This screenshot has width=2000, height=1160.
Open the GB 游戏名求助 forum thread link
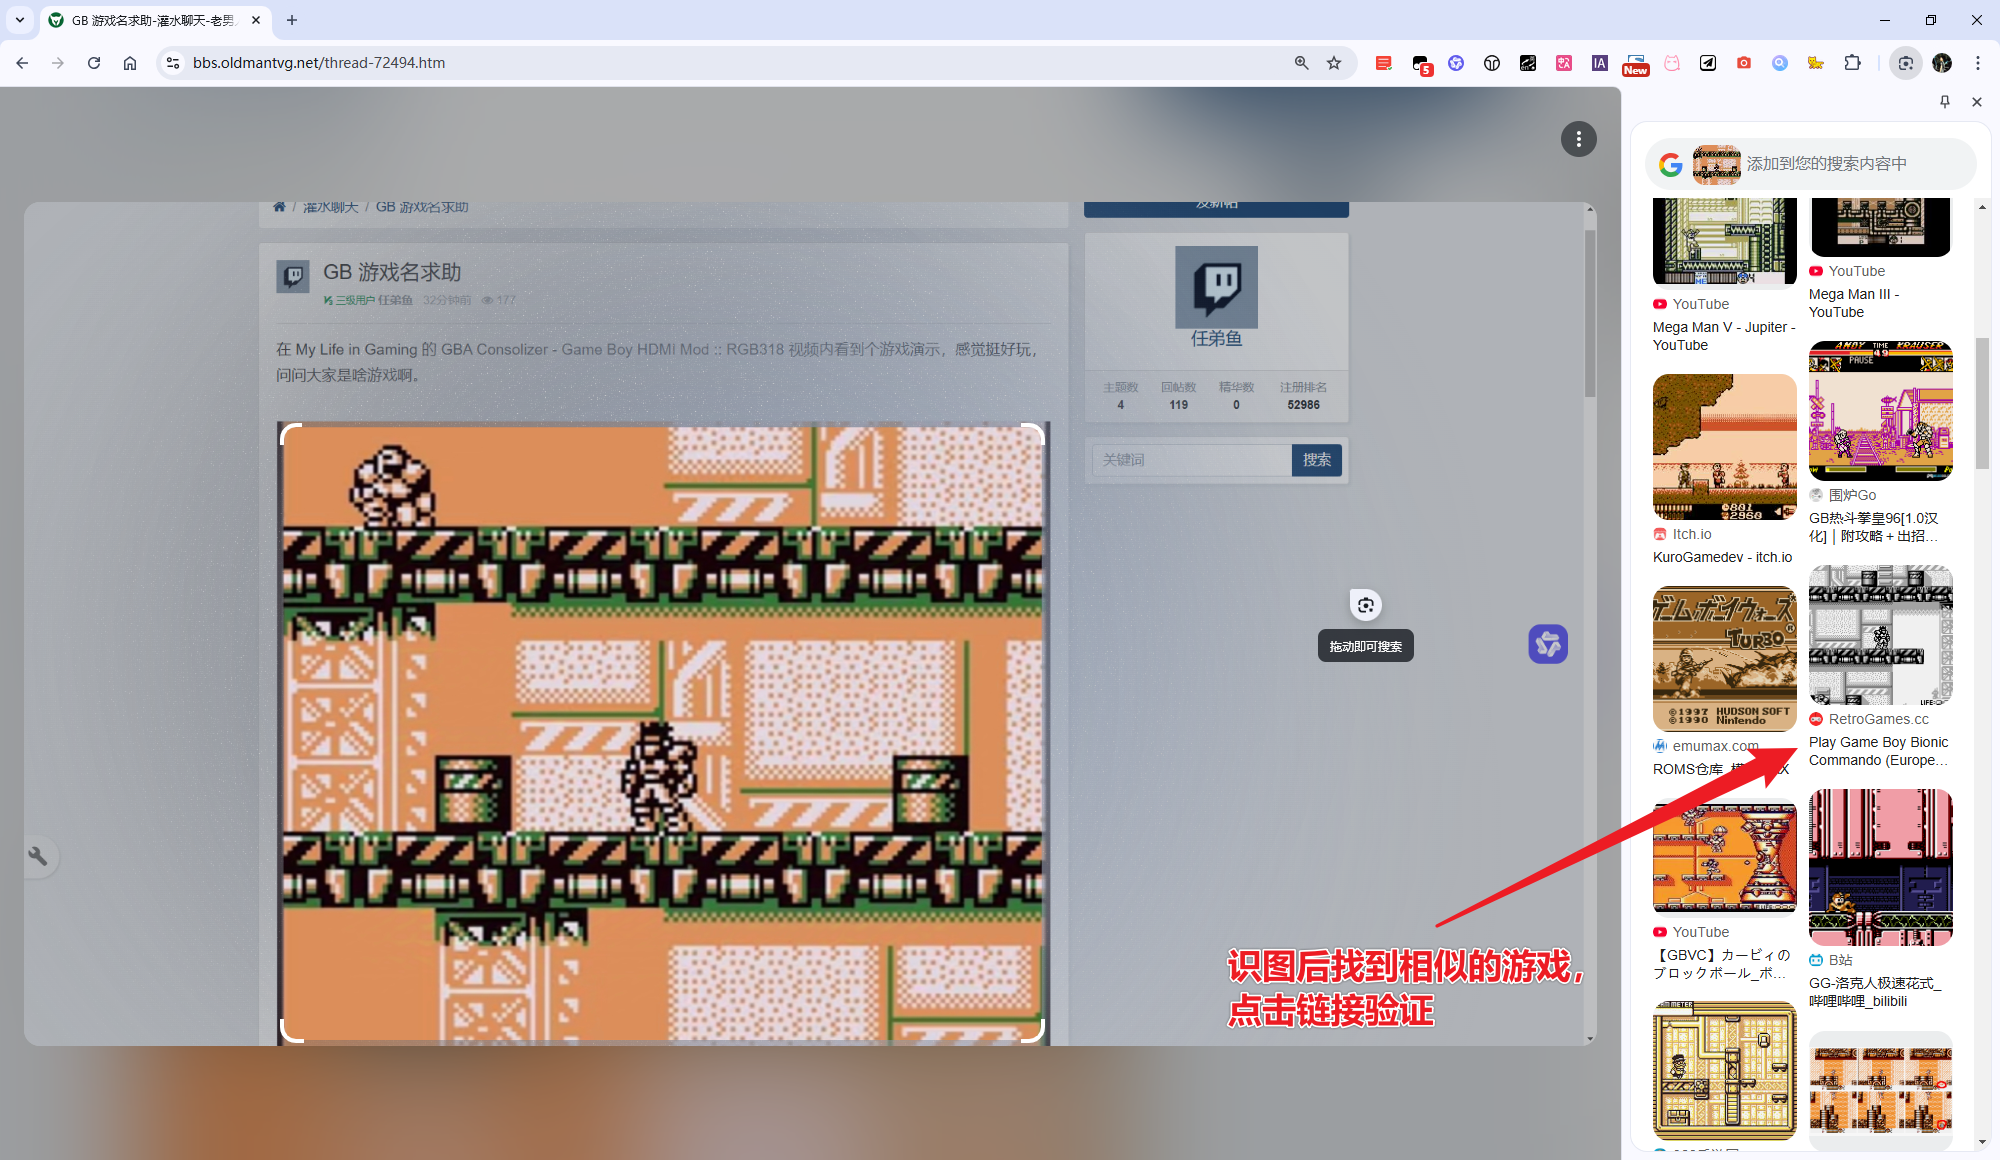point(421,207)
